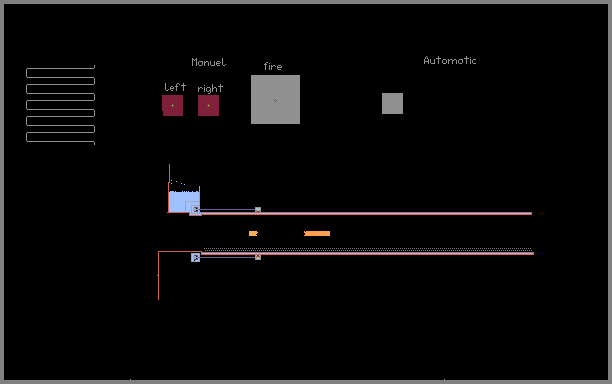
Task: Click the lower red barrel rail
Action: point(367,254)
